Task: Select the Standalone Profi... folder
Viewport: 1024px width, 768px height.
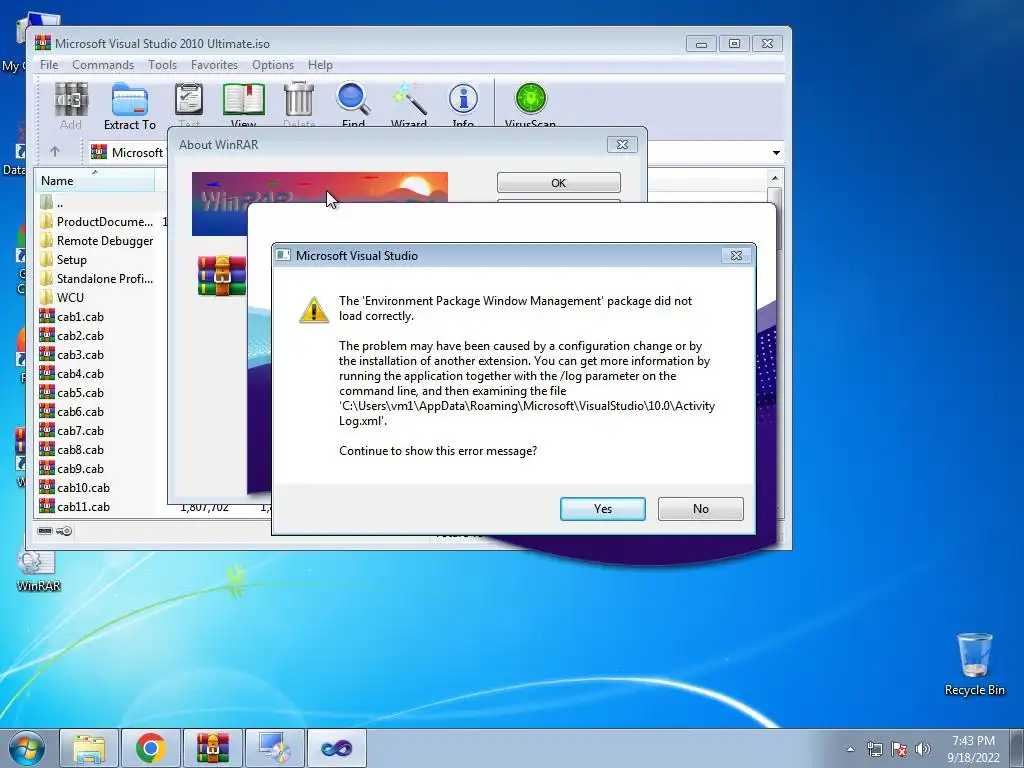Action: [97, 279]
